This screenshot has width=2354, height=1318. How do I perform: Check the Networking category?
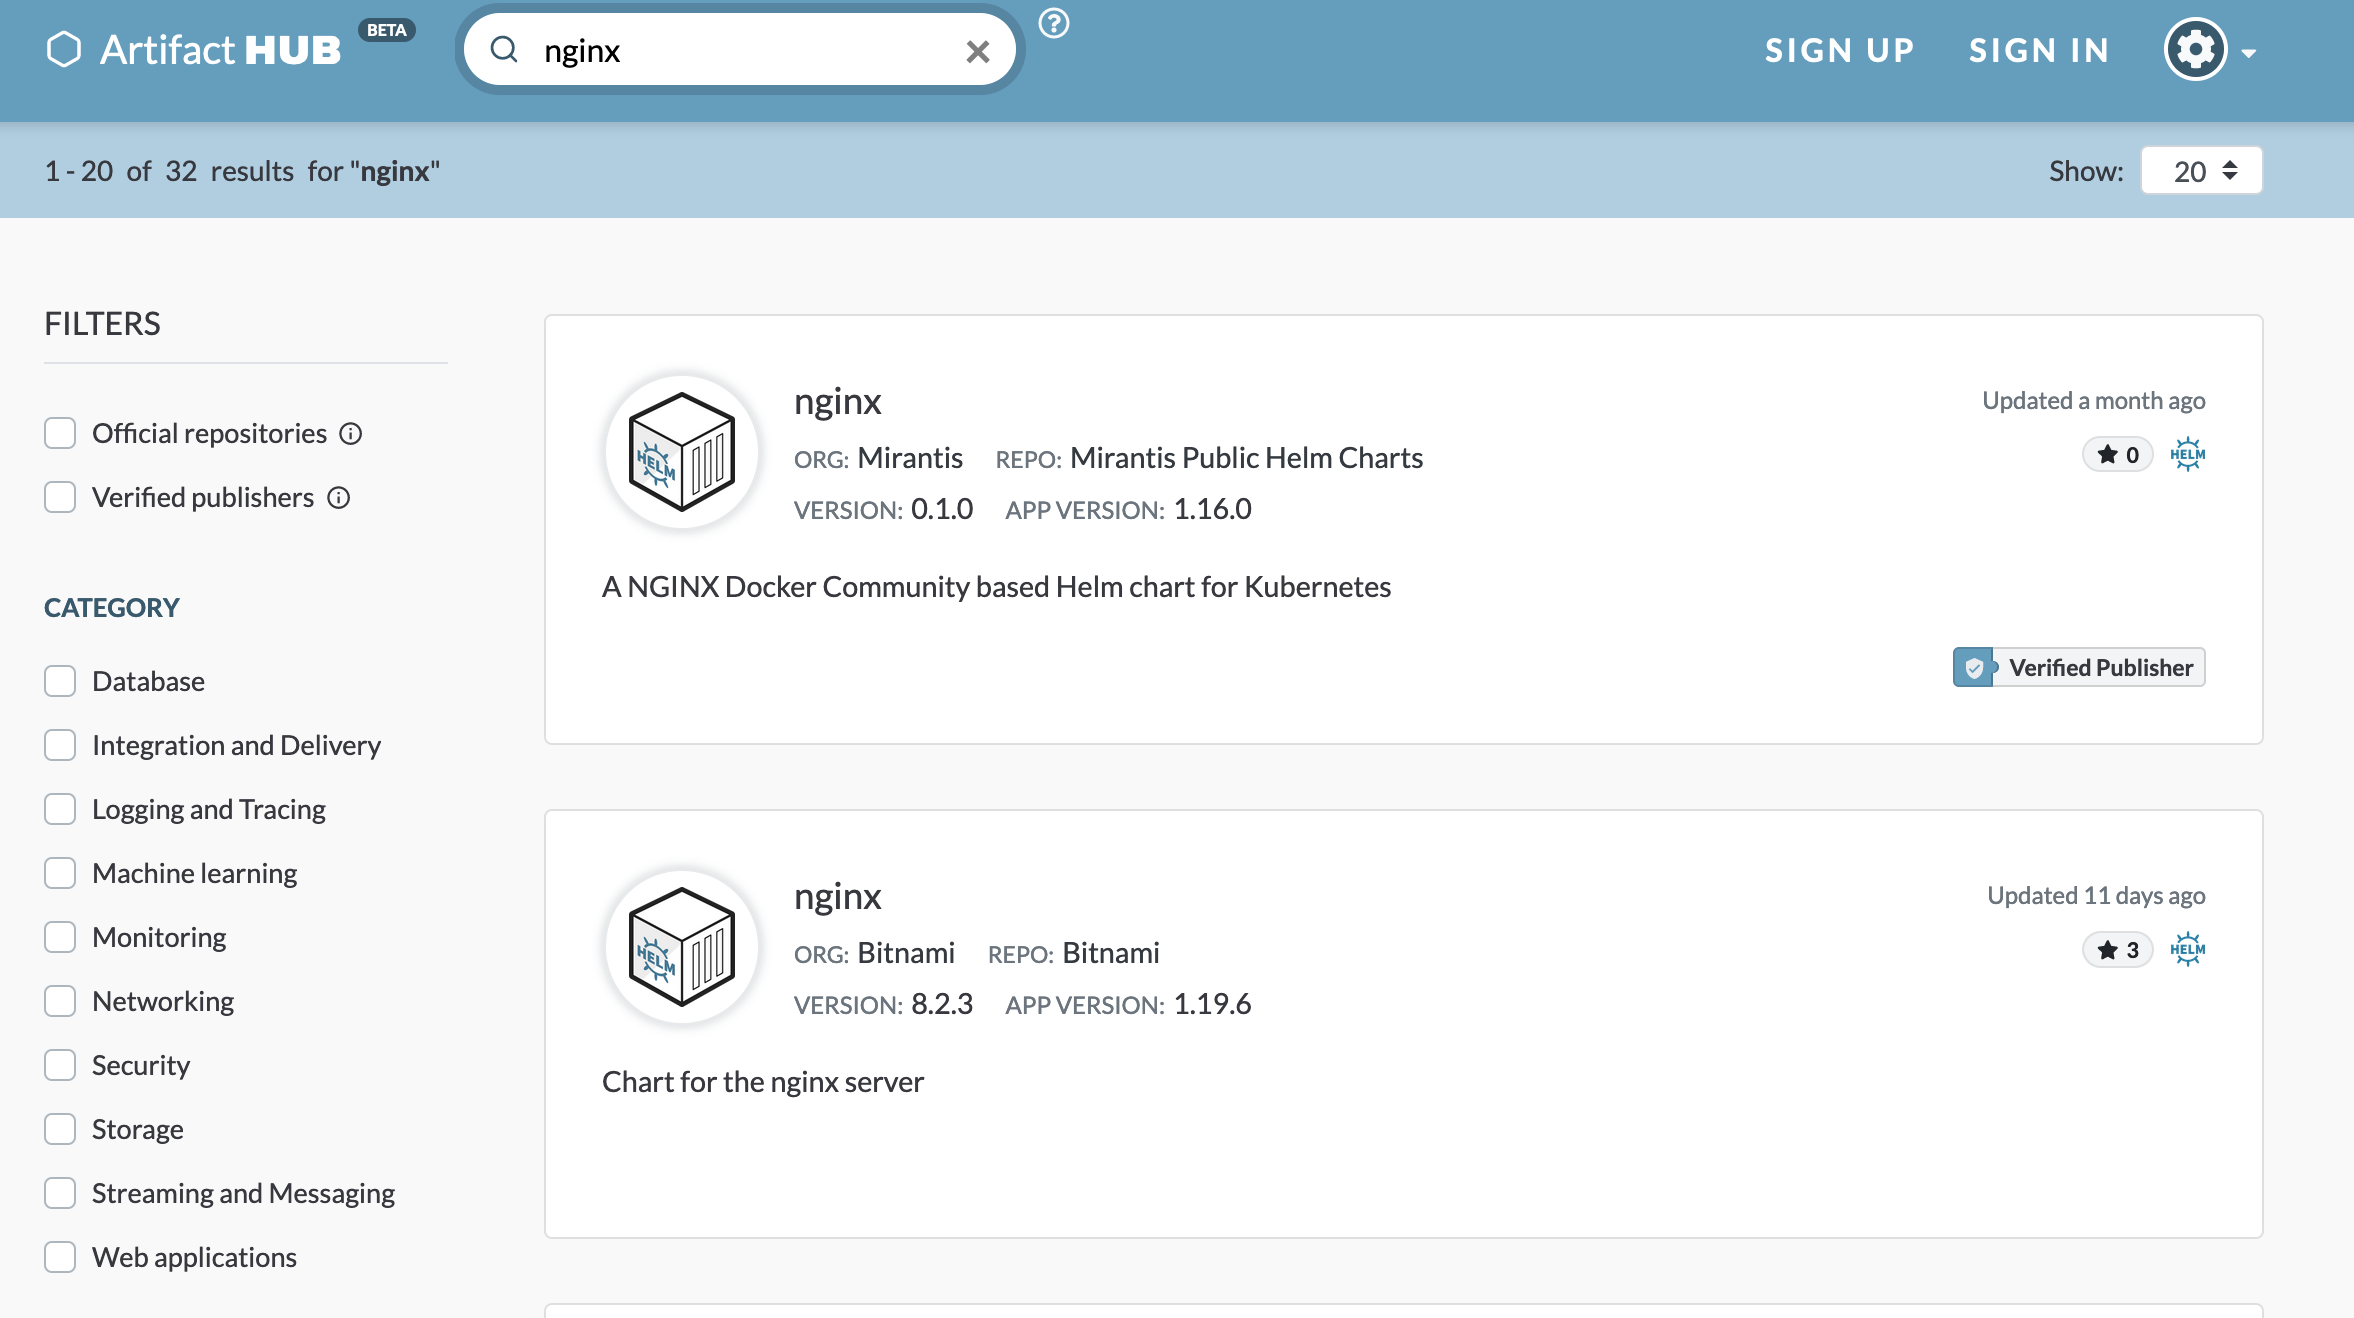pos(60,1001)
